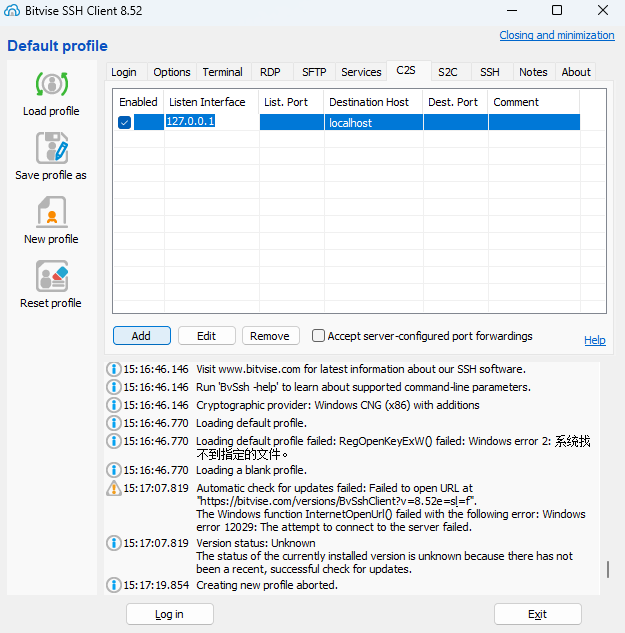This screenshot has width=625, height=633.
Task: Click the Destination Host column header
Action: 373,102
